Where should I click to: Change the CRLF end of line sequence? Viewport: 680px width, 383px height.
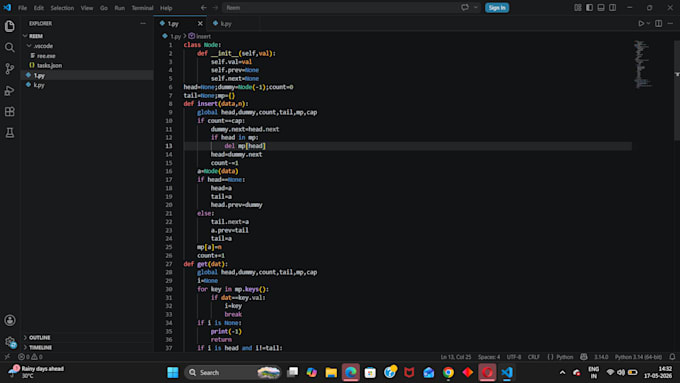(x=533, y=357)
